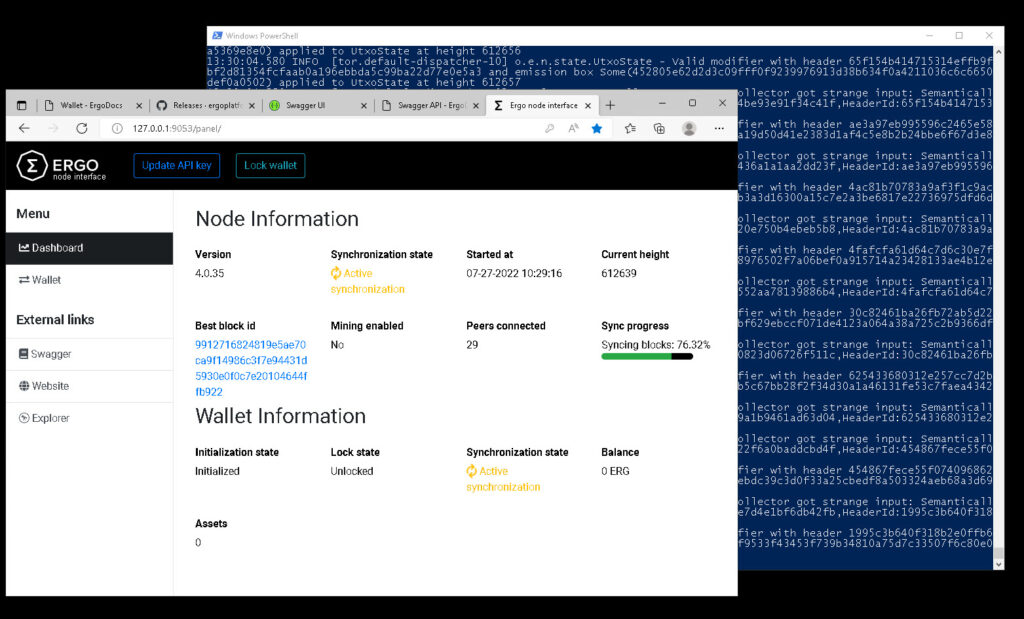
Task: Select the Ergo node interface tab
Action: point(542,105)
